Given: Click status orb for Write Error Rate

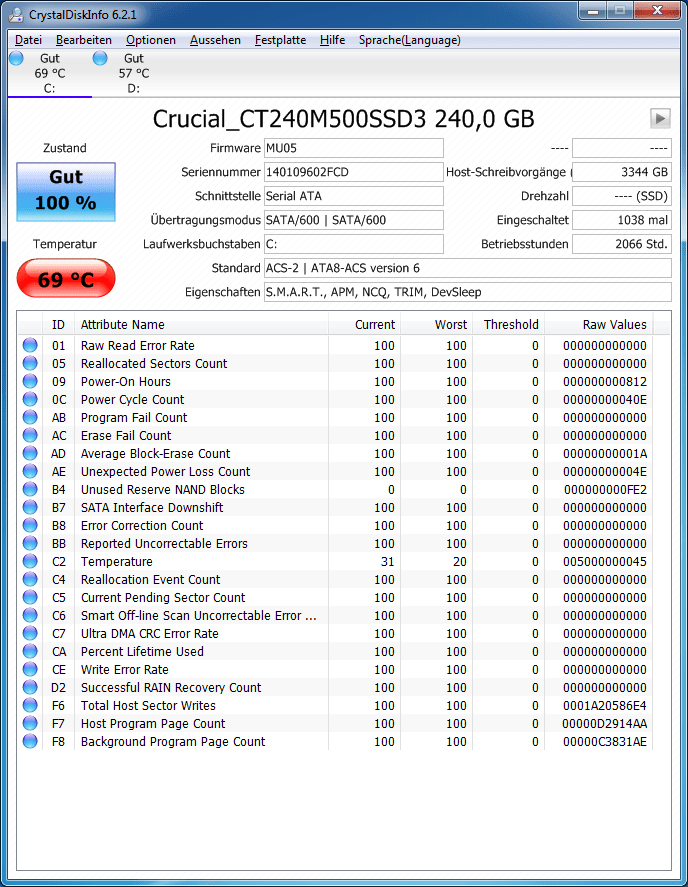Looking at the screenshot, I should [x=30, y=669].
